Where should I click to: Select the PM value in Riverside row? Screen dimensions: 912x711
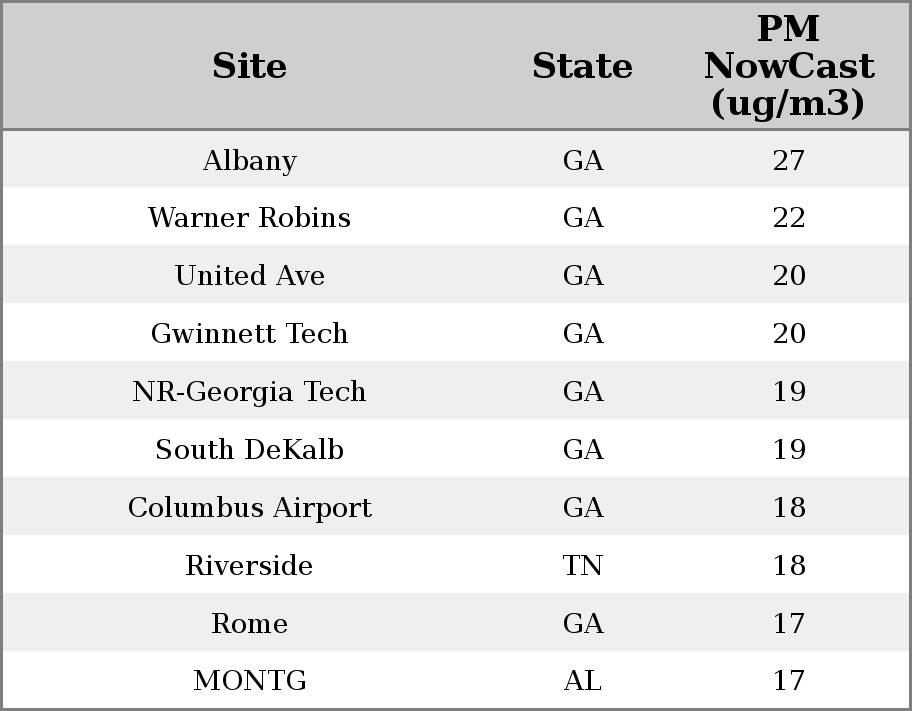[x=788, y=566]
